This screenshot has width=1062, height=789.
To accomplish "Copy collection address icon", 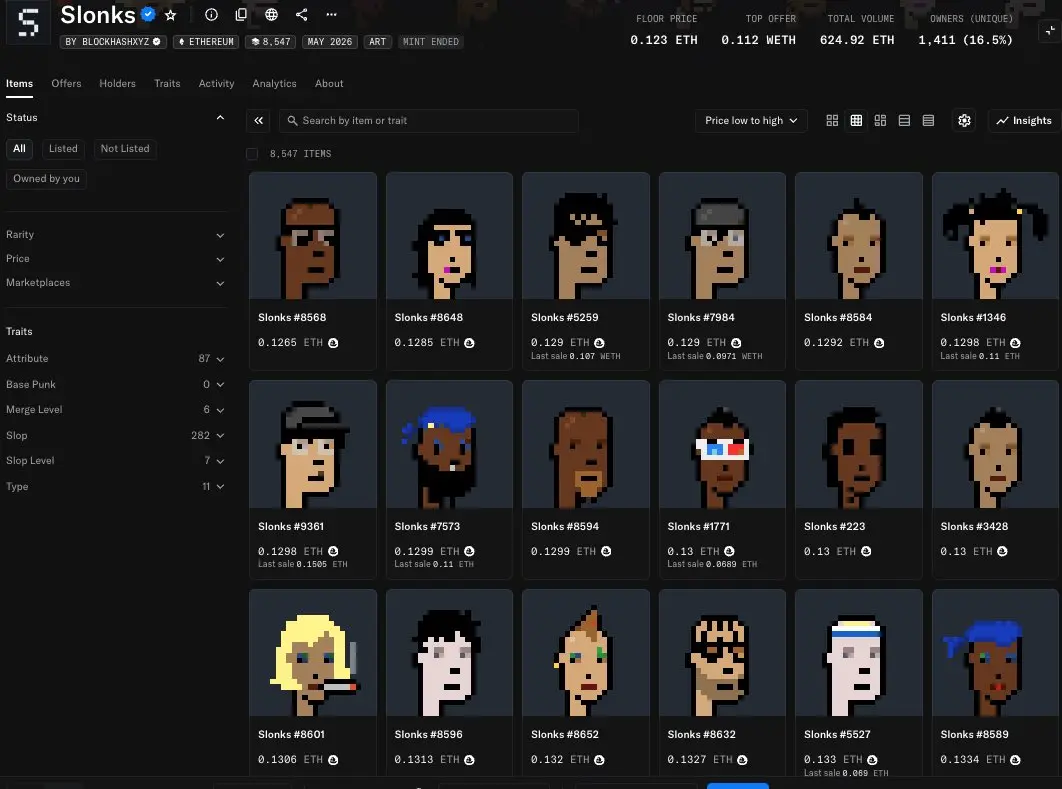I will (240, 15).
